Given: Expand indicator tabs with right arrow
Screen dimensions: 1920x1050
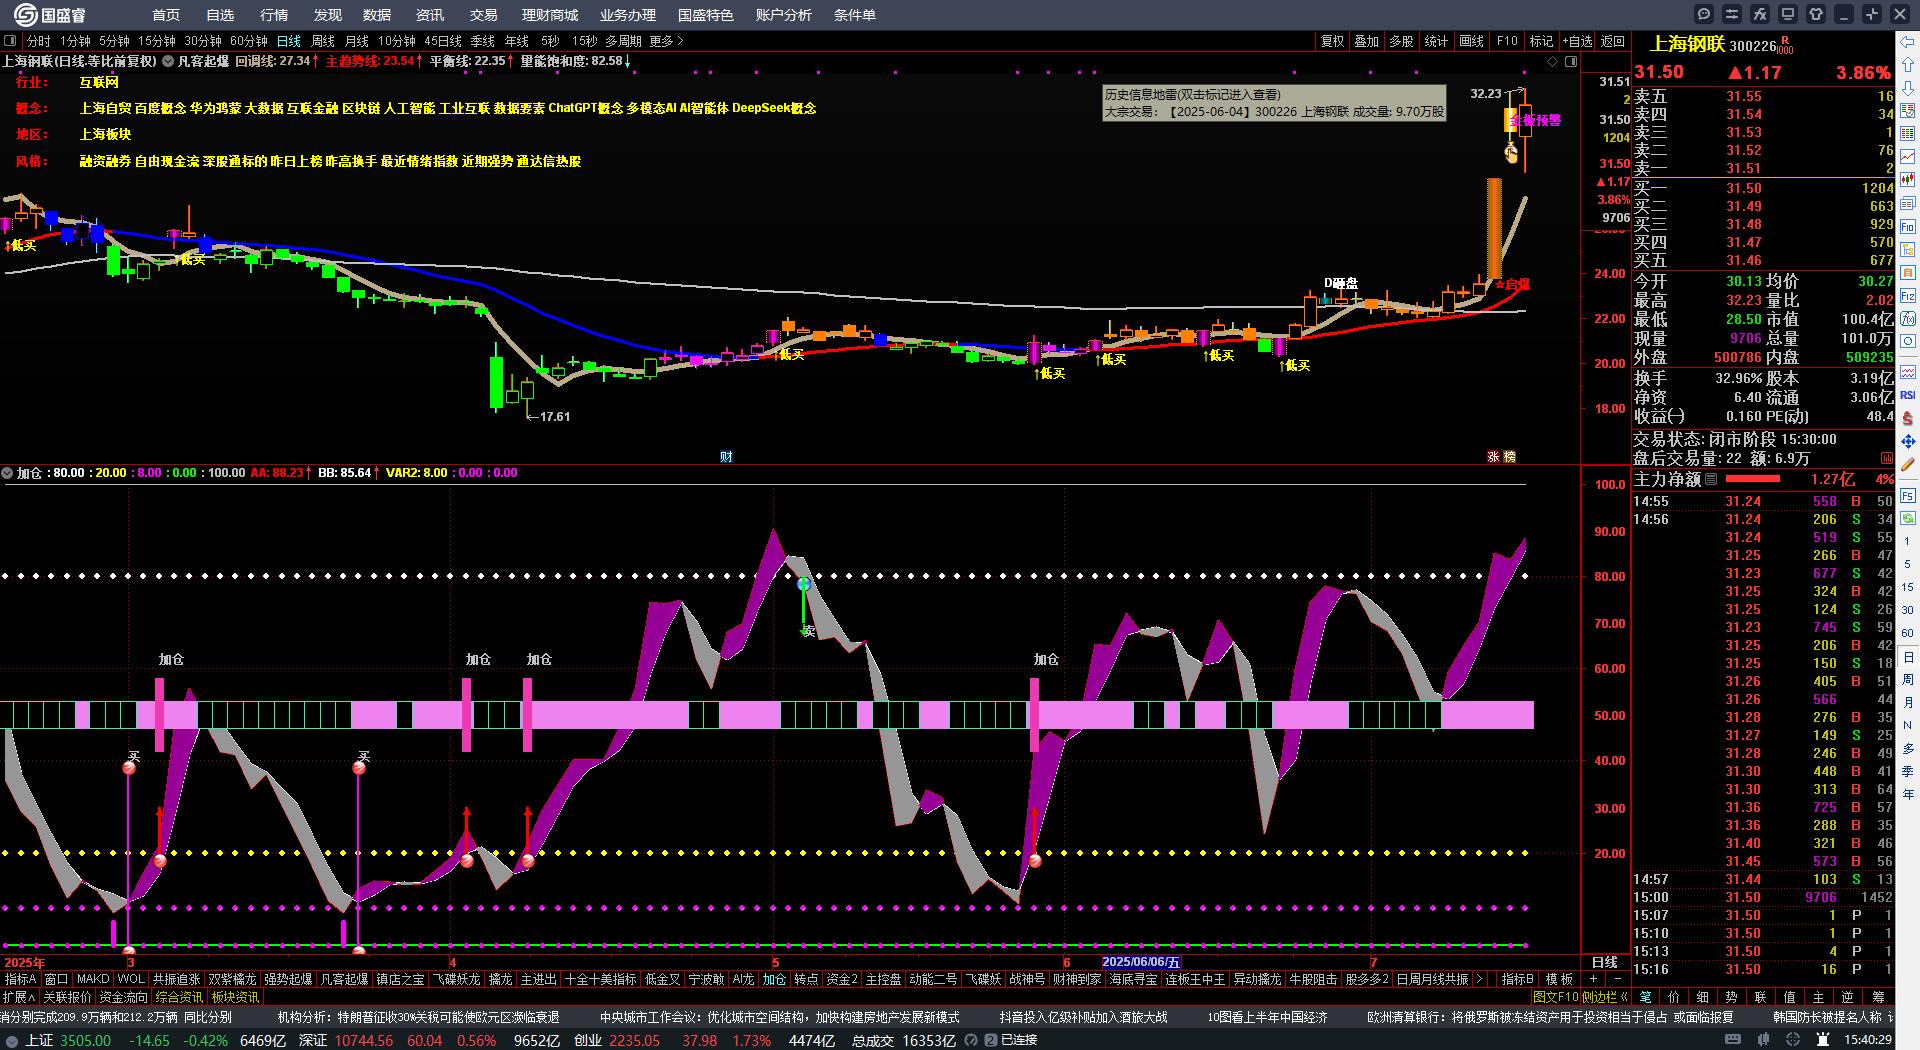Looking at the screenshot, I should tap(1479, 979).
